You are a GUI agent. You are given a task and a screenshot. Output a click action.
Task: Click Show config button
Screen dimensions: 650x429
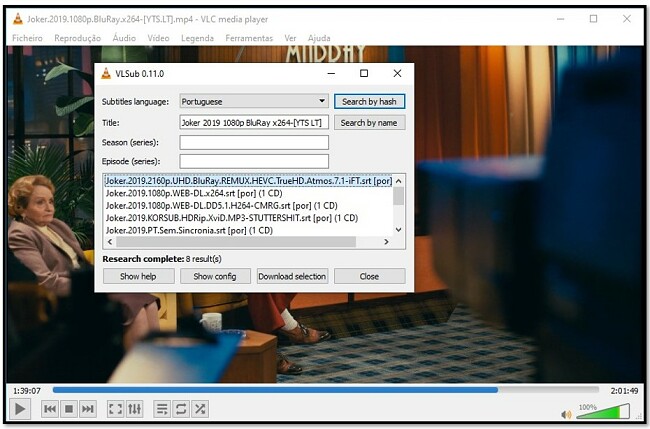tap(215, 276)
